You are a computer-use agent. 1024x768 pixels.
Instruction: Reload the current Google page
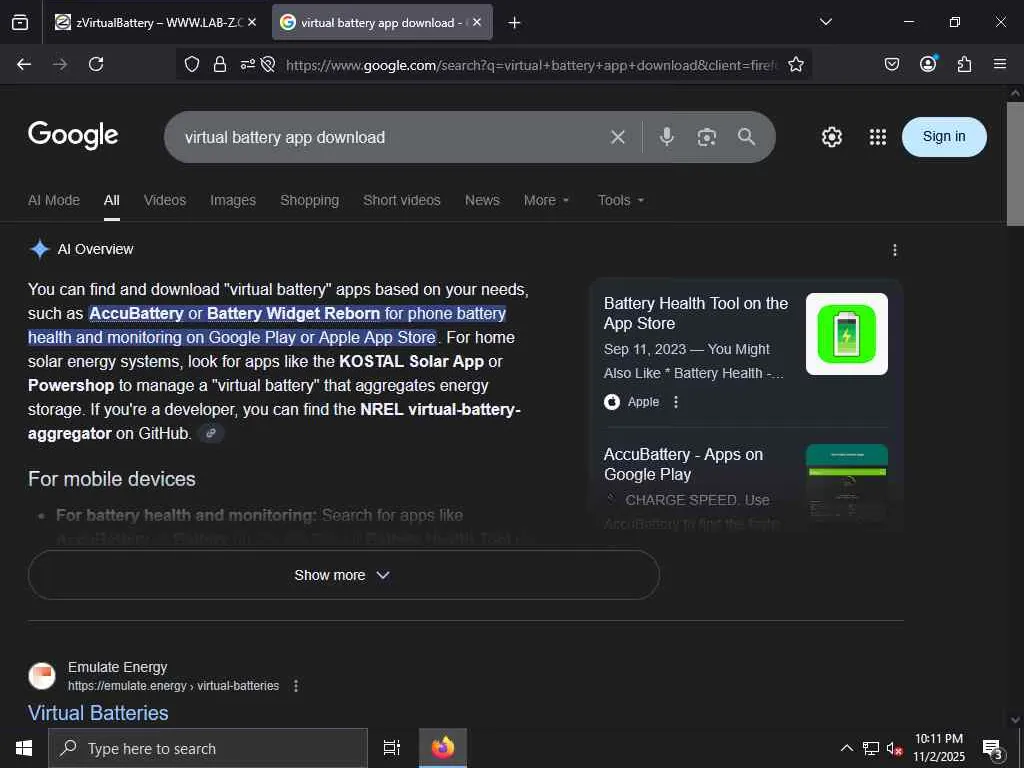96,64
